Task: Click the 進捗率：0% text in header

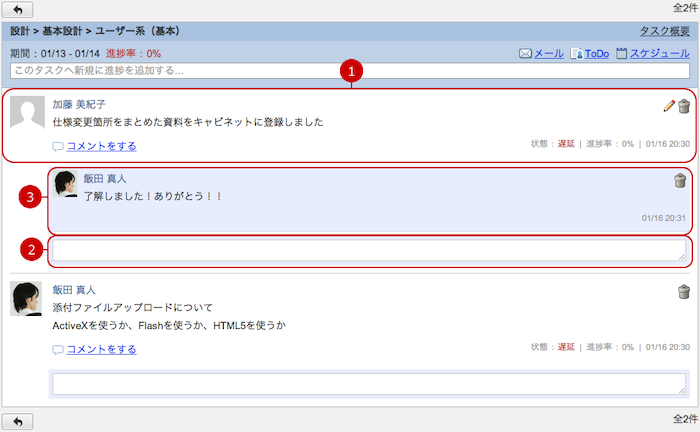Action: pyautogui.click(x=133, y=54)
